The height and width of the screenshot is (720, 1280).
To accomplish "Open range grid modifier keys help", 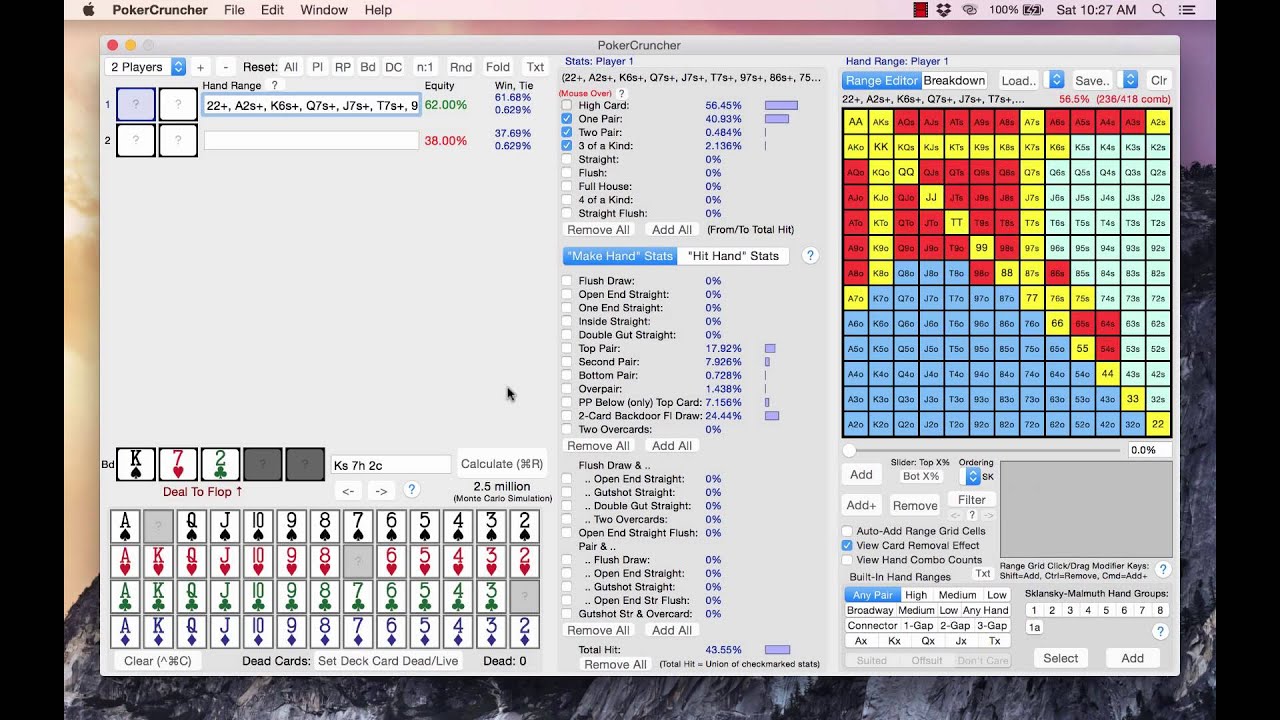I will click(1163, 569).
